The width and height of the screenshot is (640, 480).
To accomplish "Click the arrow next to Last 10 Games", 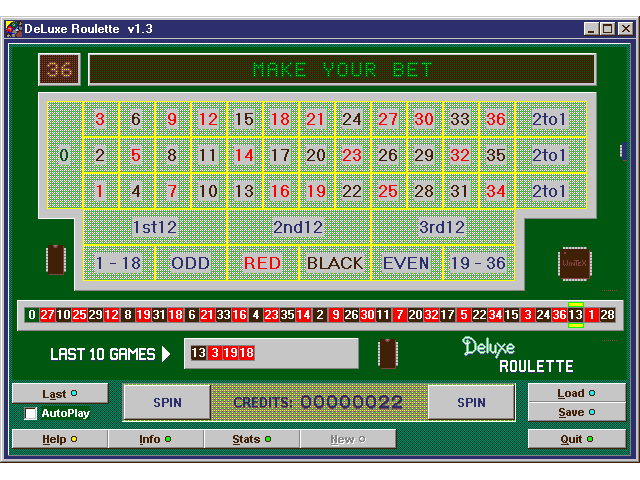I will coord(166,354).
